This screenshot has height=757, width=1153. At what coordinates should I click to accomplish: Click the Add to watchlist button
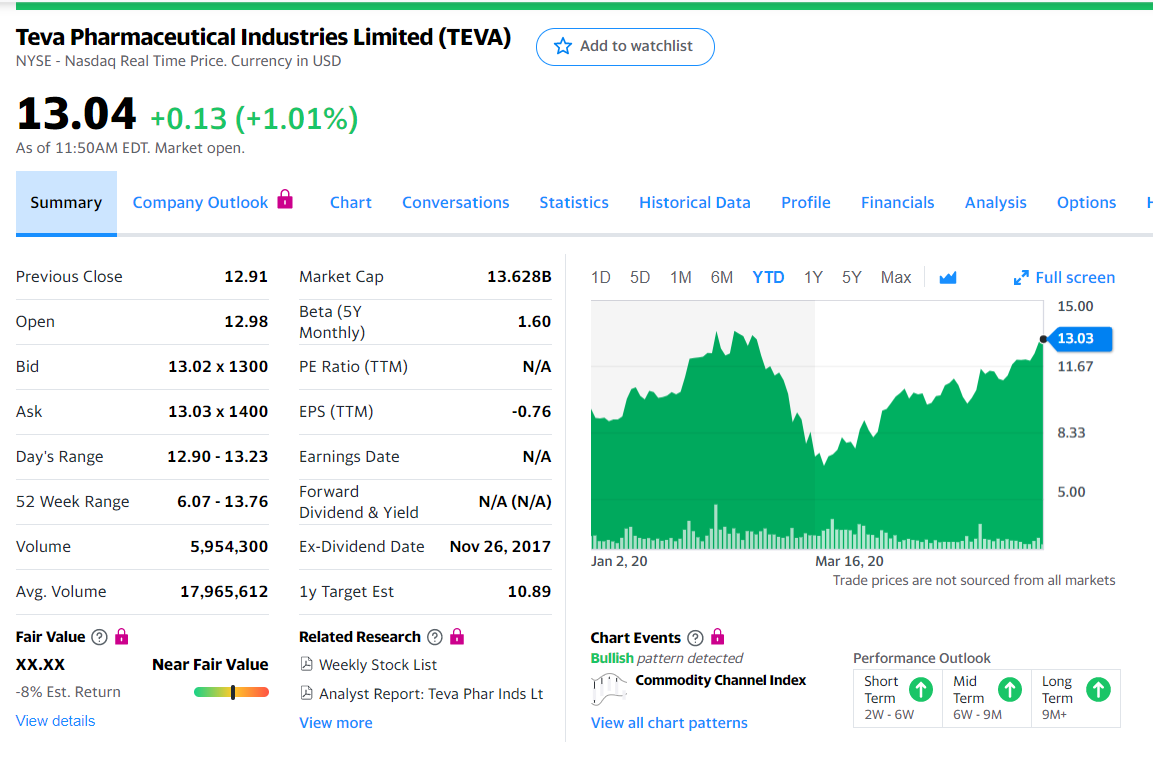625,46
